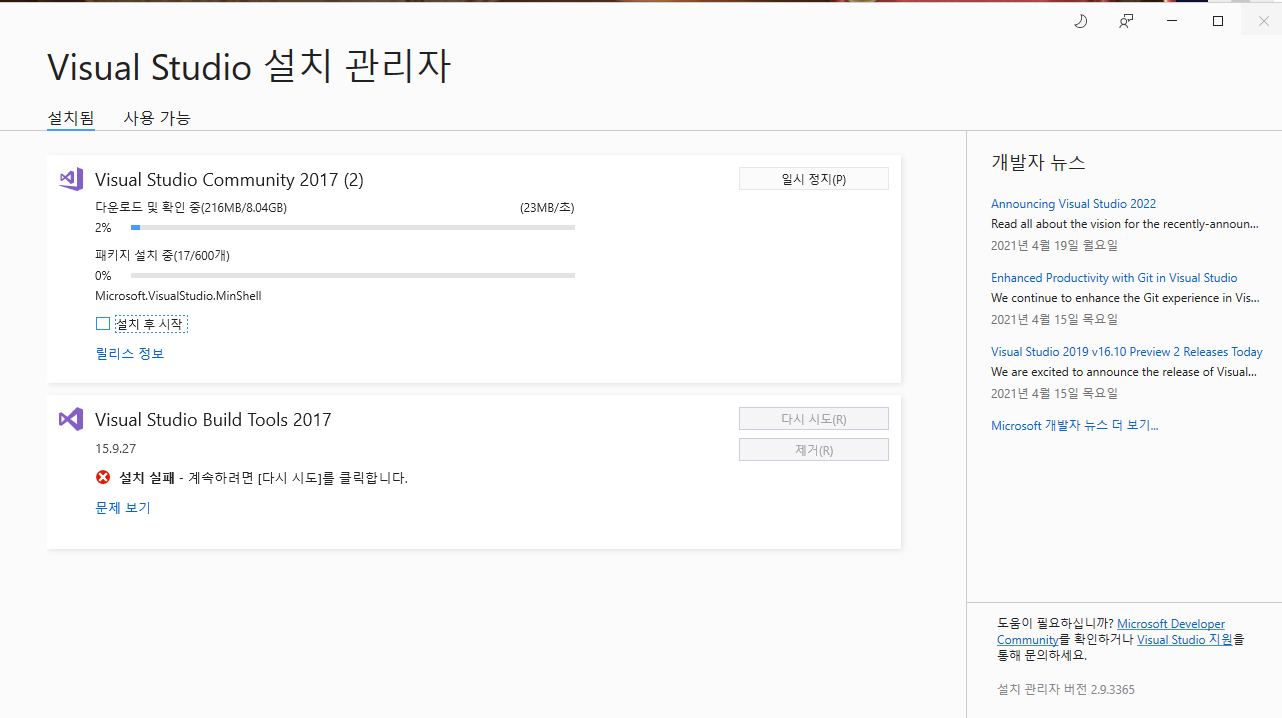Image resolution: width=1282 pixels, height=718 pixels.
Task: Minimize the installer window
Action: [1172, 21]
